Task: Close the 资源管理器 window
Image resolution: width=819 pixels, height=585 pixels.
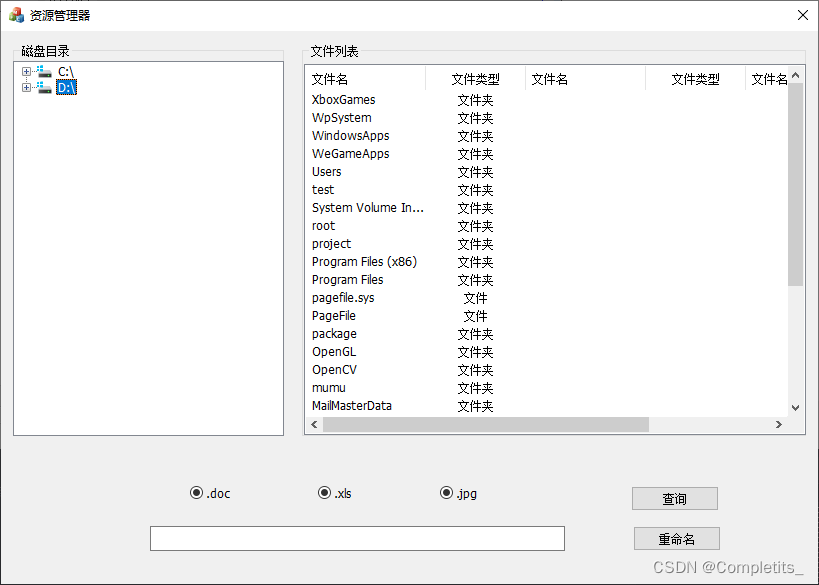Action: pyautogui.click(x=803, y=15)
